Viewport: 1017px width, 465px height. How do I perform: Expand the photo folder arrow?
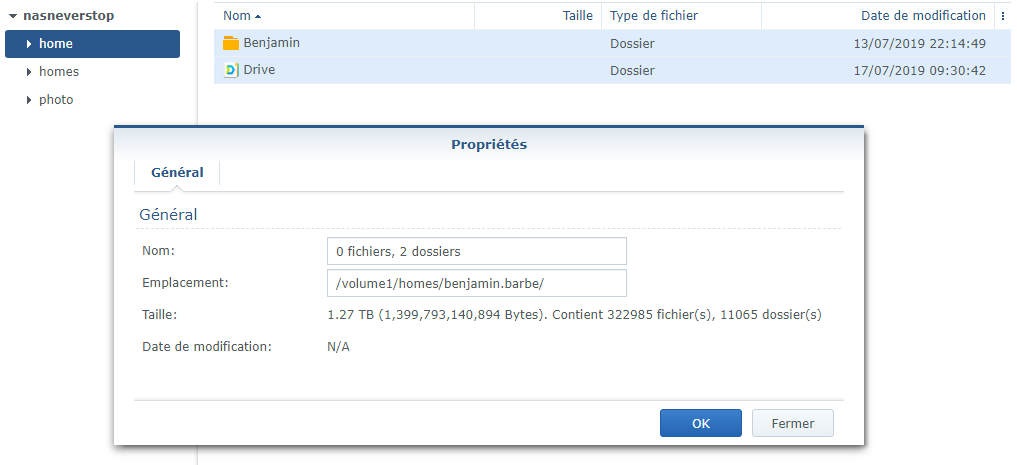[x=29, y=100]
